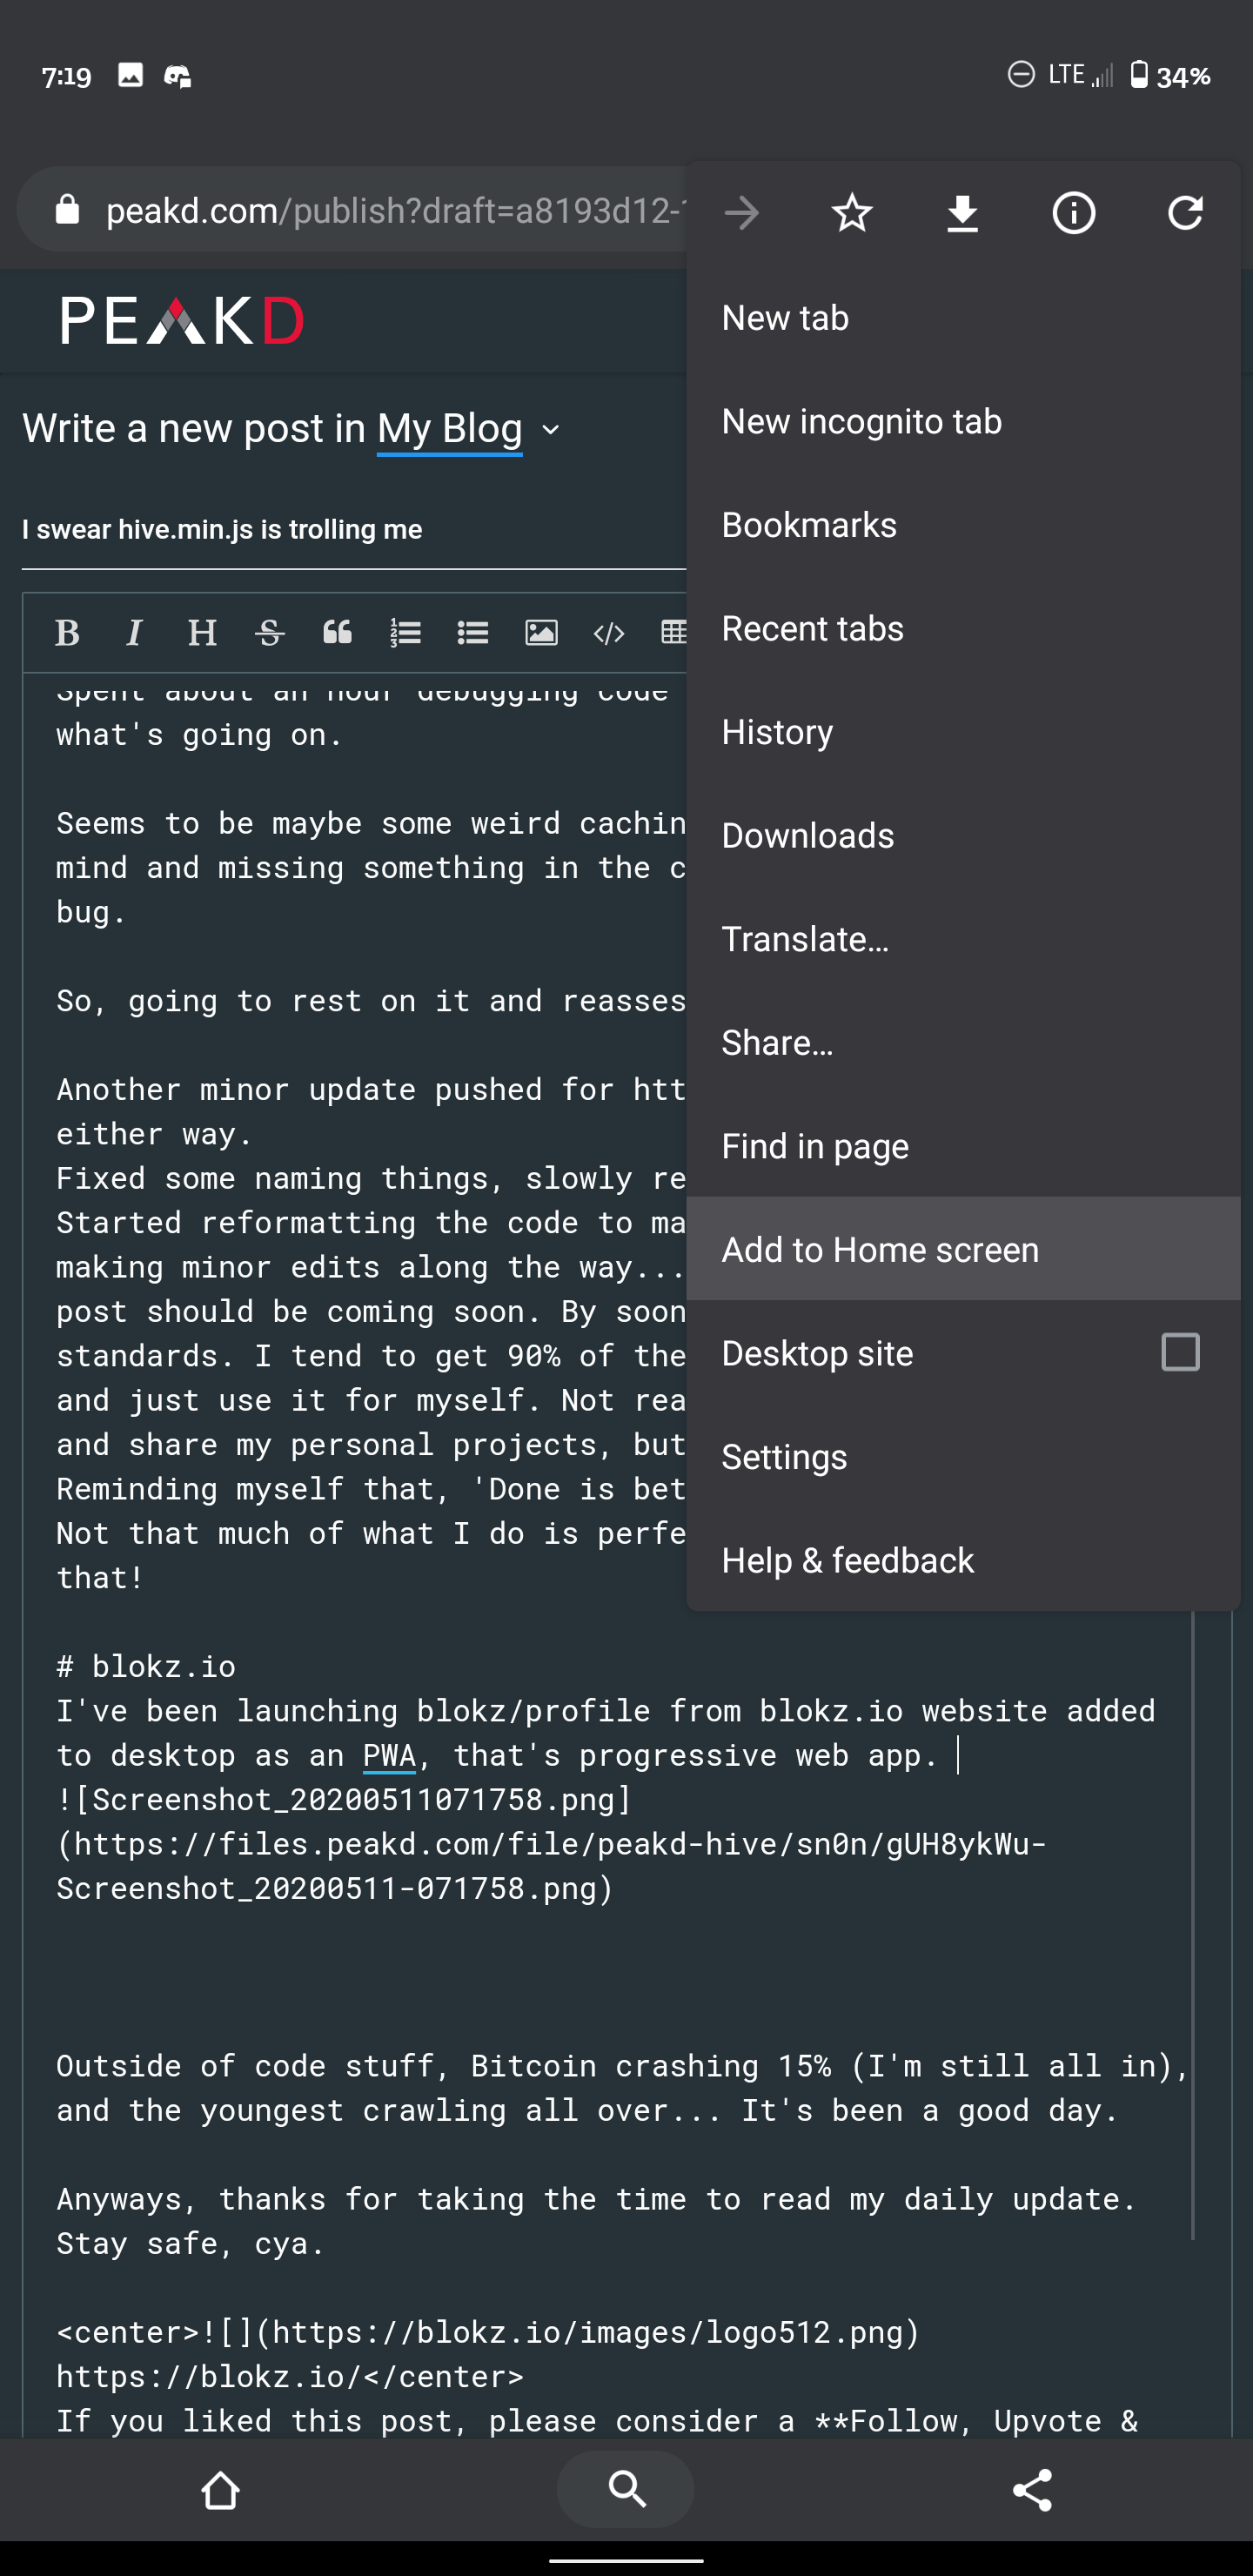
Task: Enable the Desktop site checkbox
Action: click(x=1180, y=1352)
